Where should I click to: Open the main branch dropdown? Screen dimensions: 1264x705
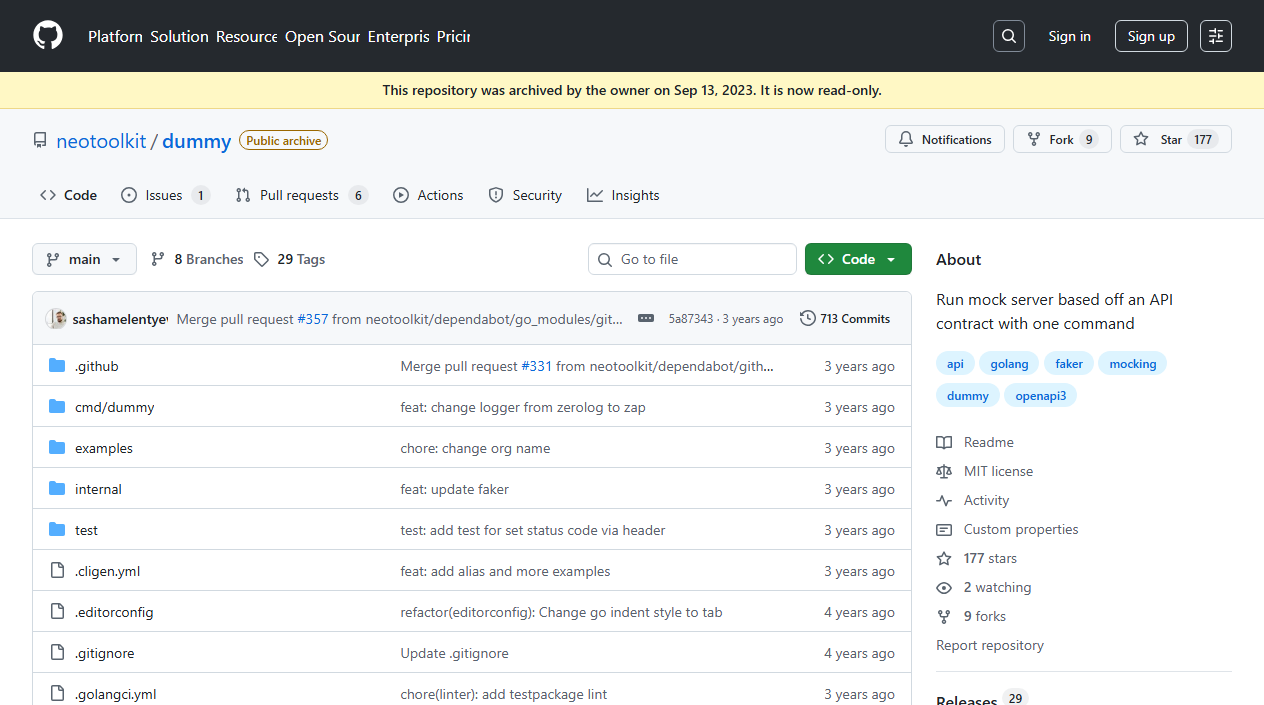pos(84,259)
